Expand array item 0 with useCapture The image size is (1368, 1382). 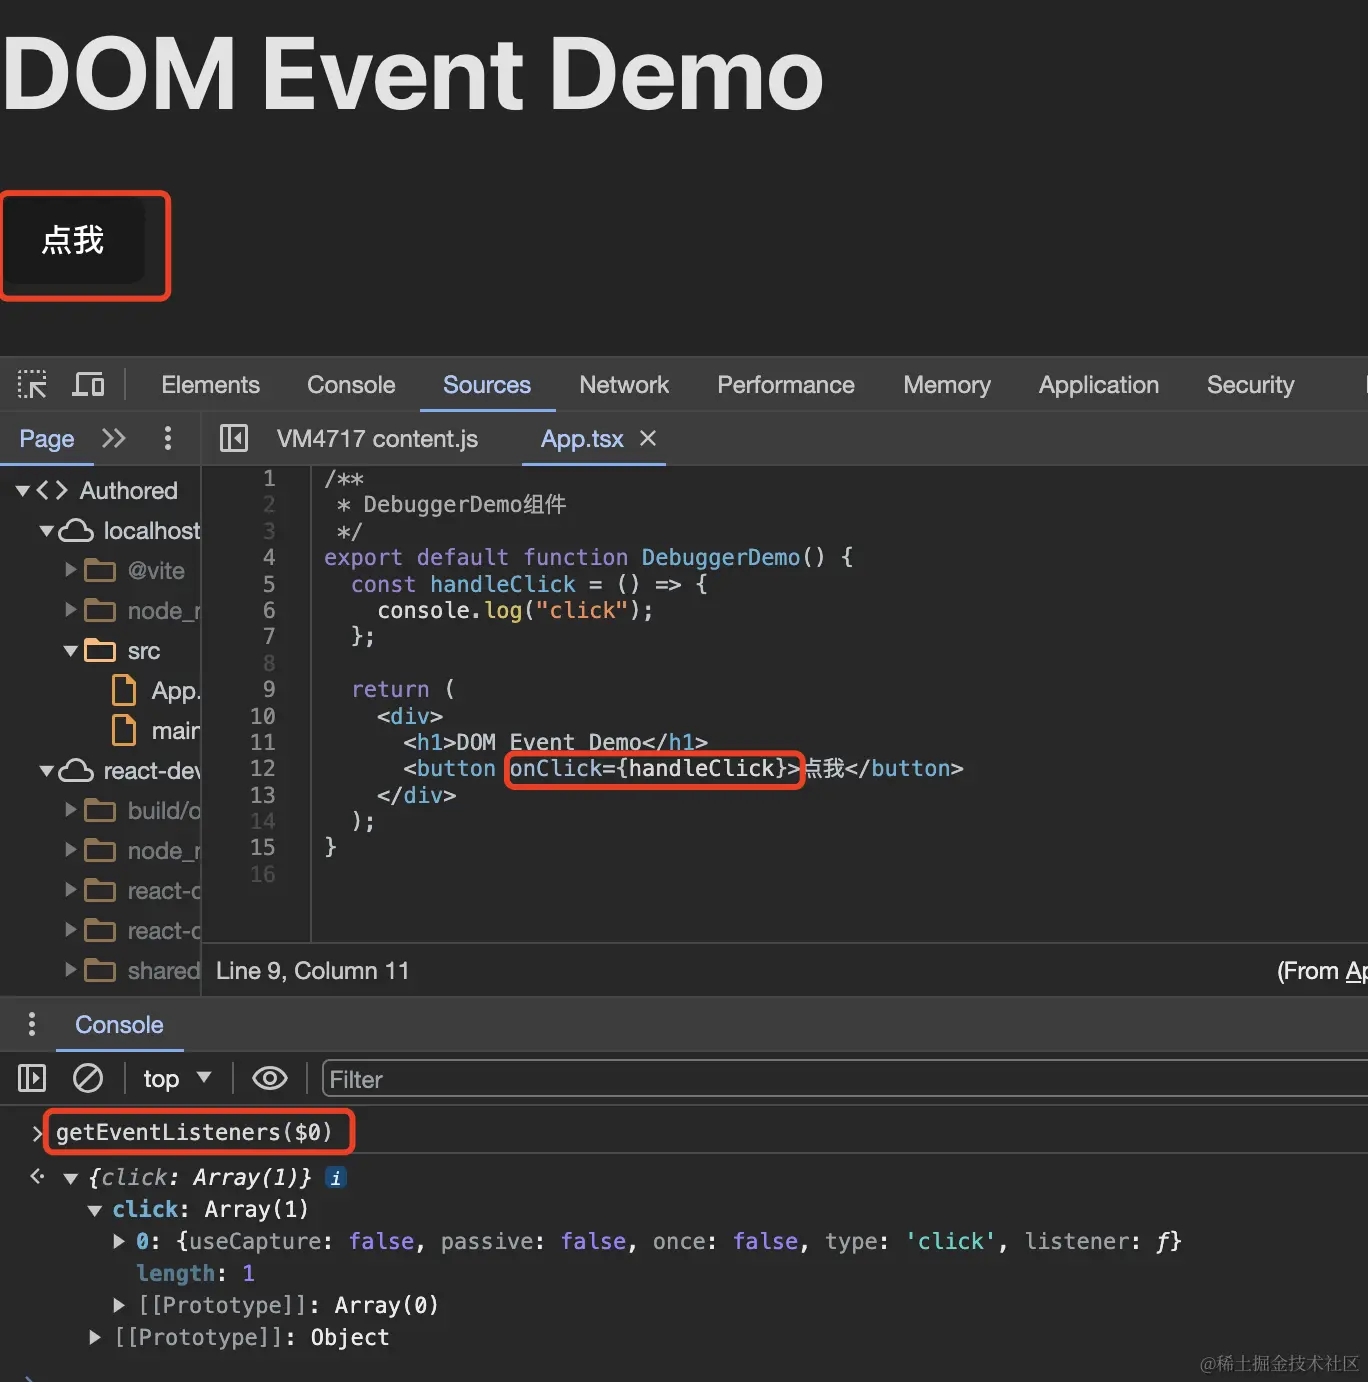point(119,1241)
